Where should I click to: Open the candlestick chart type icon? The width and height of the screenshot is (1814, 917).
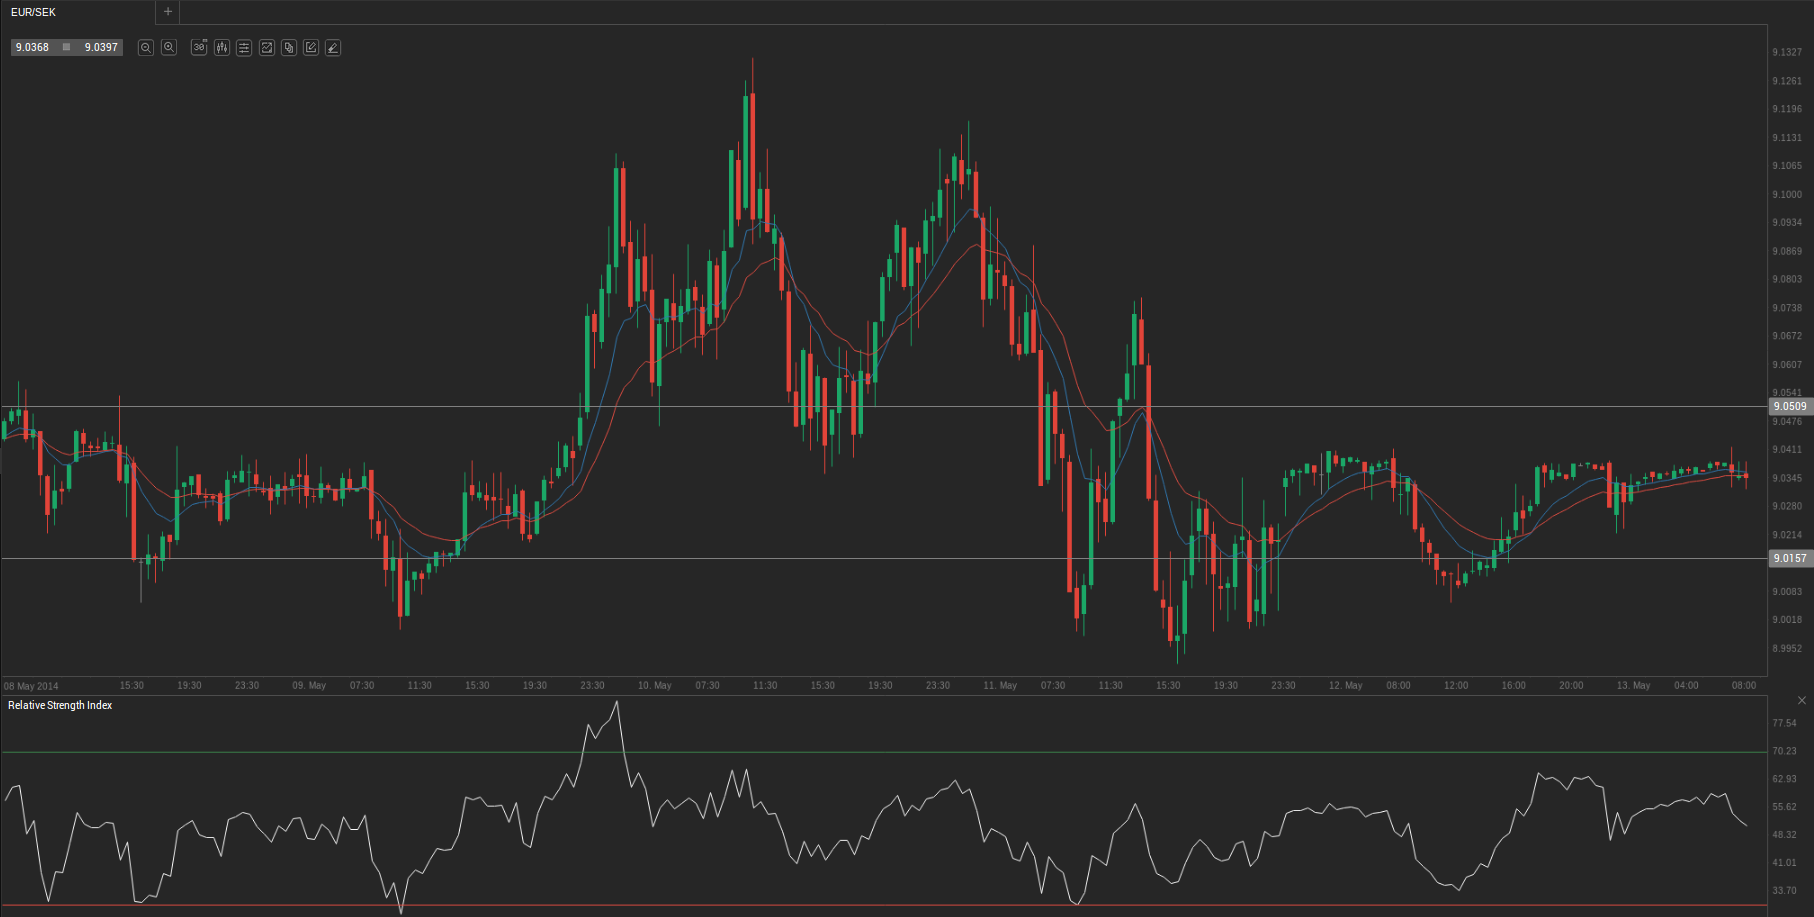pyautogui.click(x=222, y=48)
